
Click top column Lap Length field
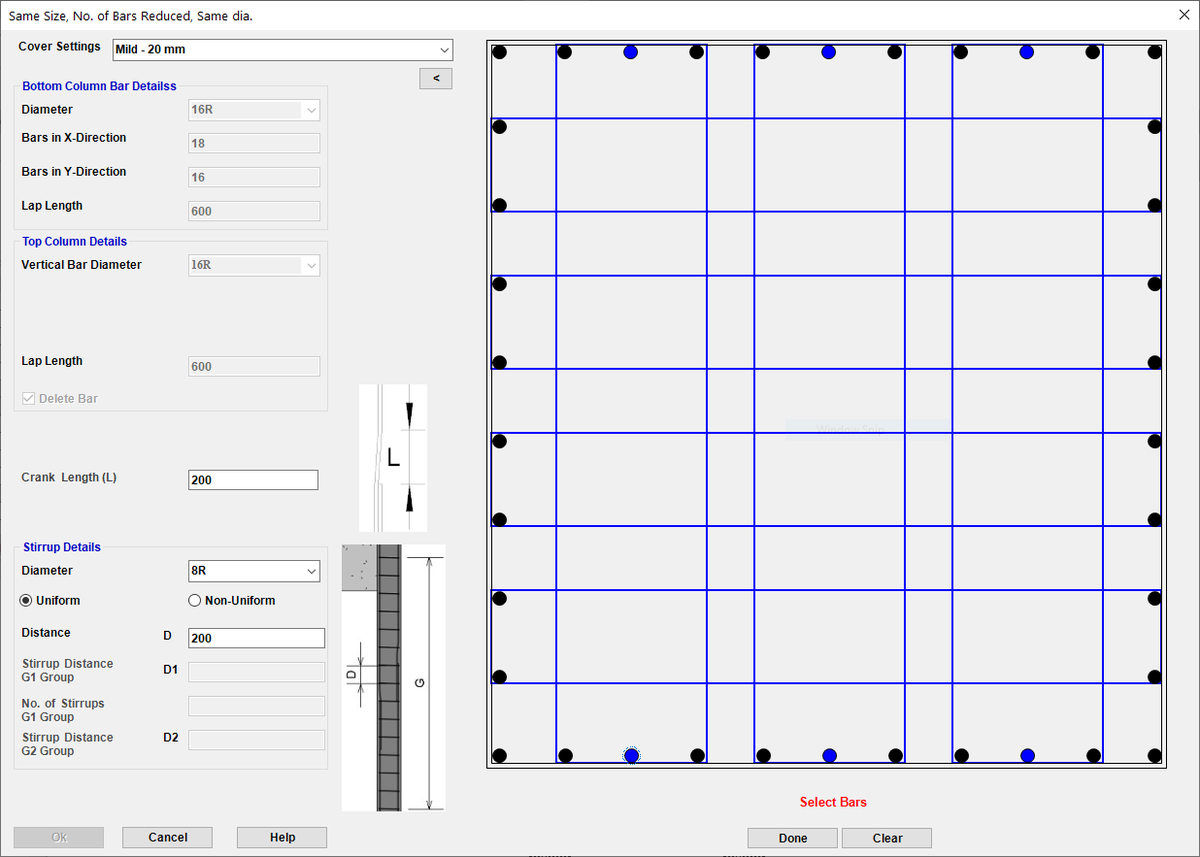[254, 366]
